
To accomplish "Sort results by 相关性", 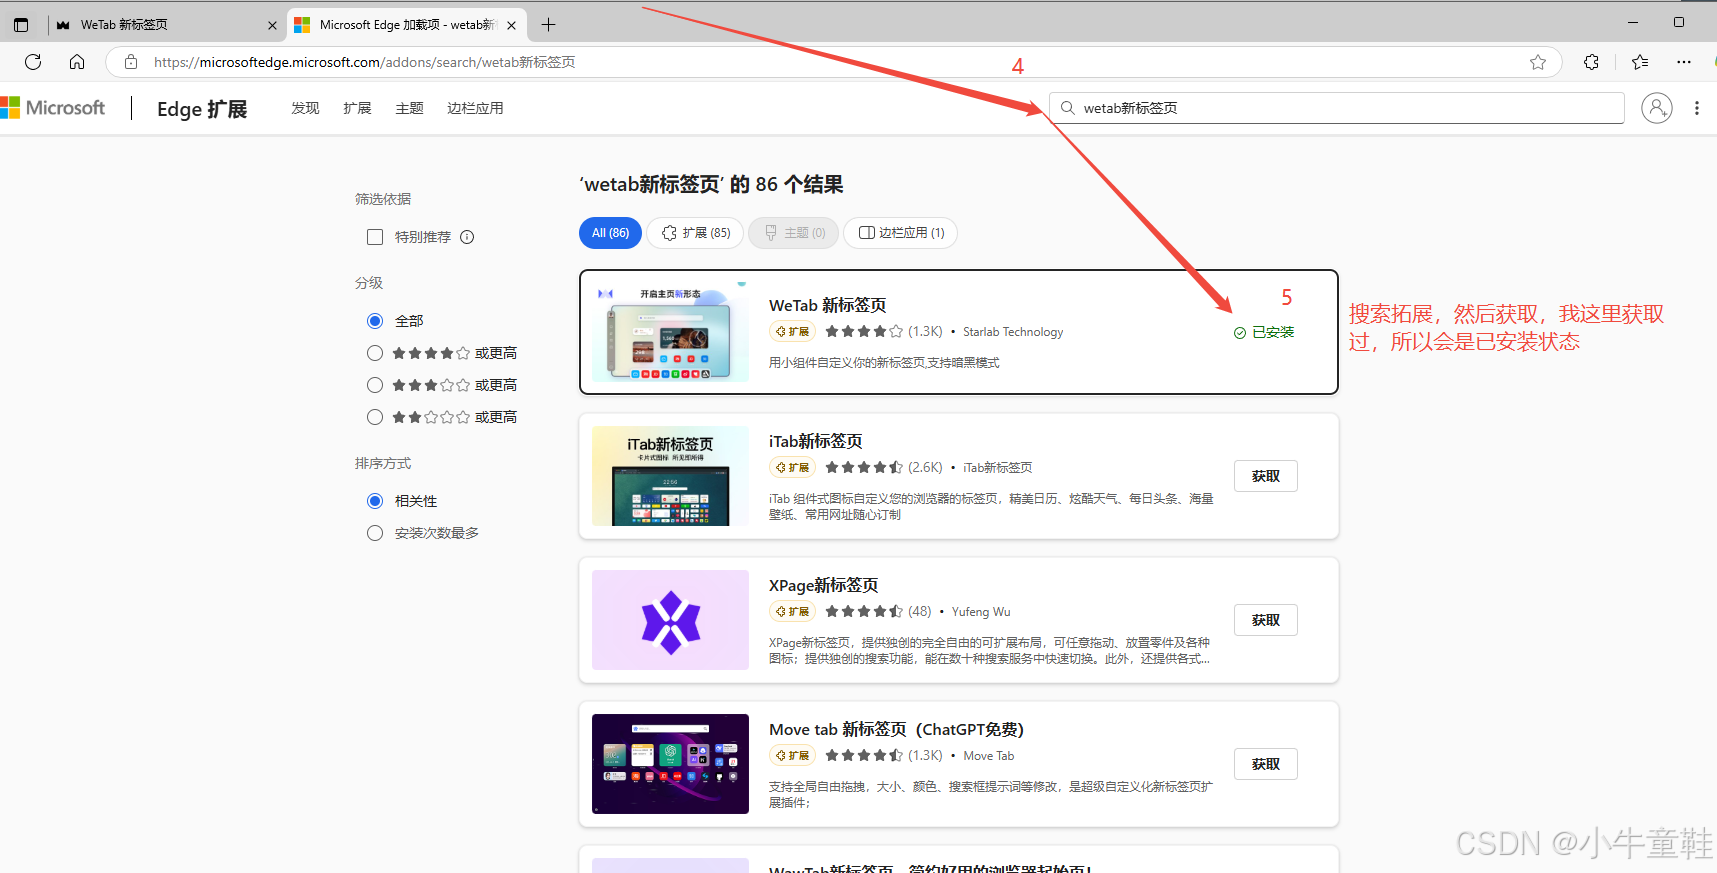I will click(x=375, y=501).
